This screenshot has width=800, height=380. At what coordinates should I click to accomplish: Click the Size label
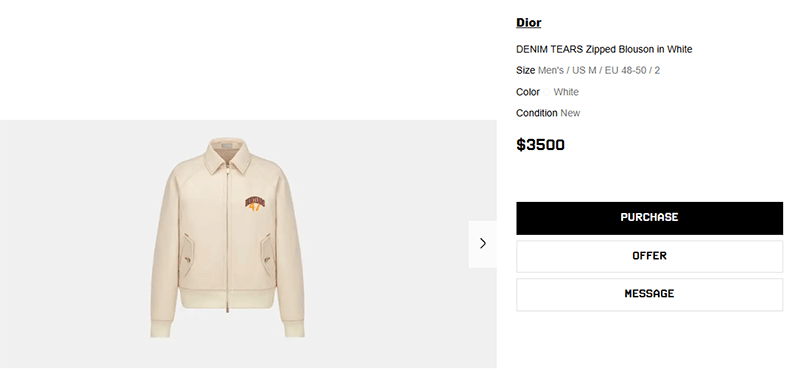[526, 70]
